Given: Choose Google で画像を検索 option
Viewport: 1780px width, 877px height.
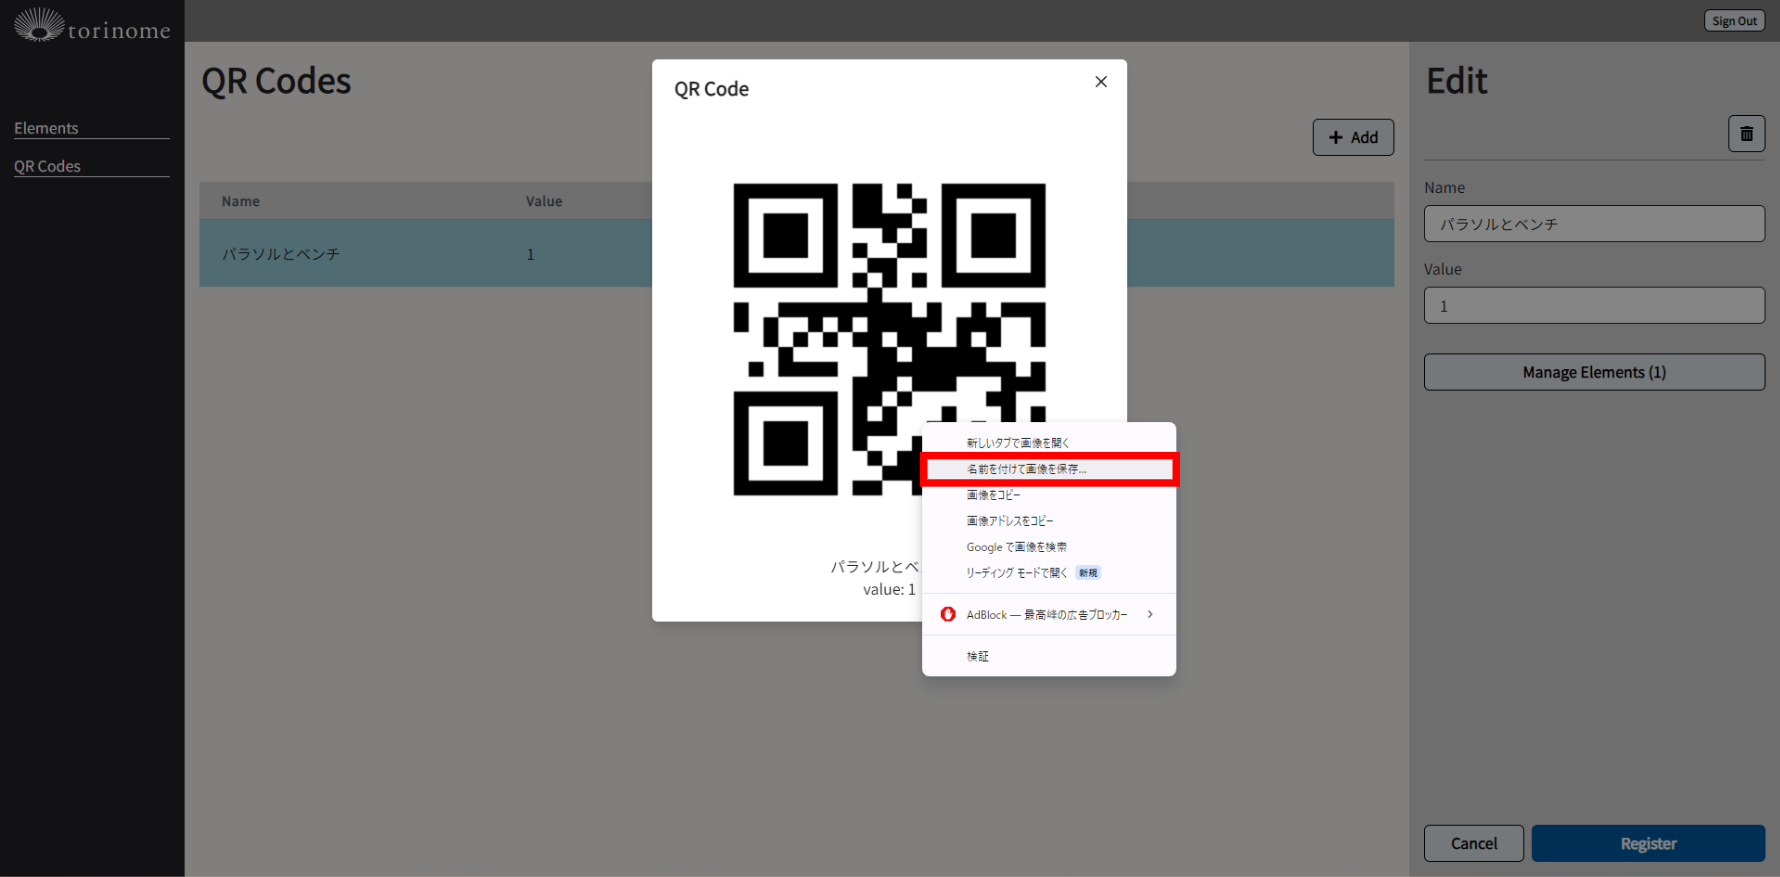Looking at the screenshot, I should [x=1016, y=547].
